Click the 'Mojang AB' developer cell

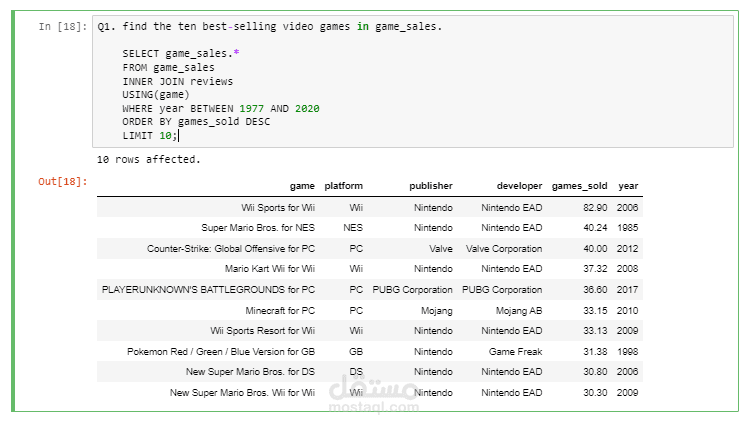point(519,311)
